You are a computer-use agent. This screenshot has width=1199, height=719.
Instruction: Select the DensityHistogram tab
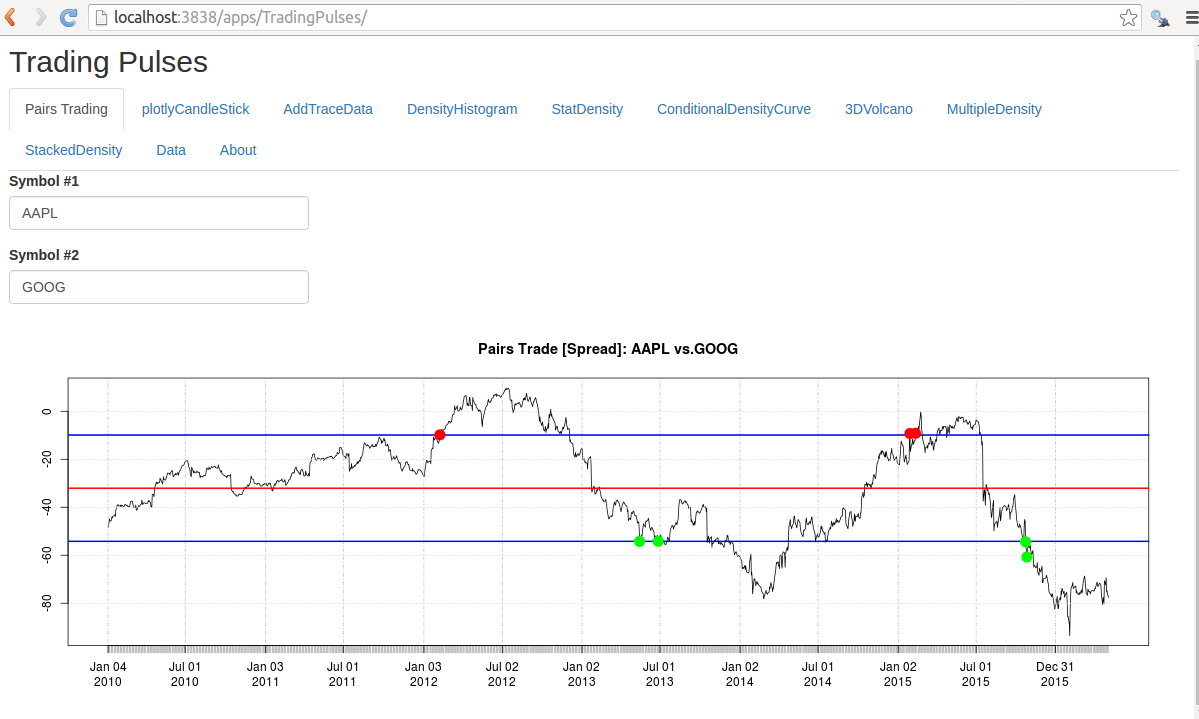(x=462, y=109)
